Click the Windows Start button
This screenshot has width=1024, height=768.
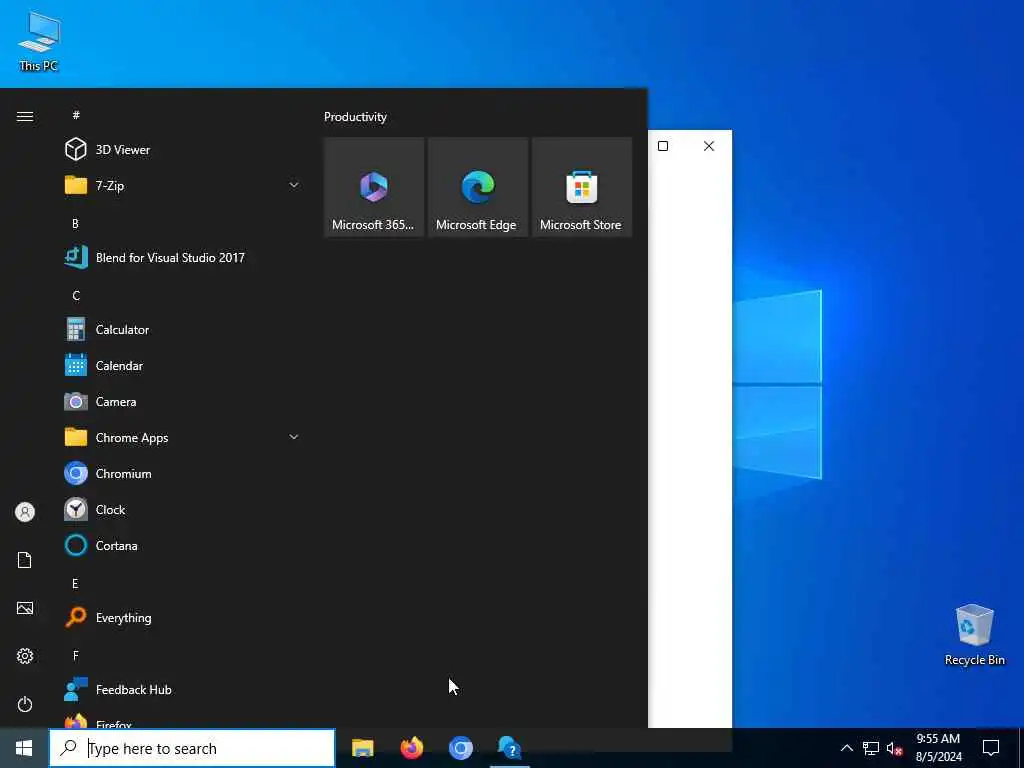[24, 748]
